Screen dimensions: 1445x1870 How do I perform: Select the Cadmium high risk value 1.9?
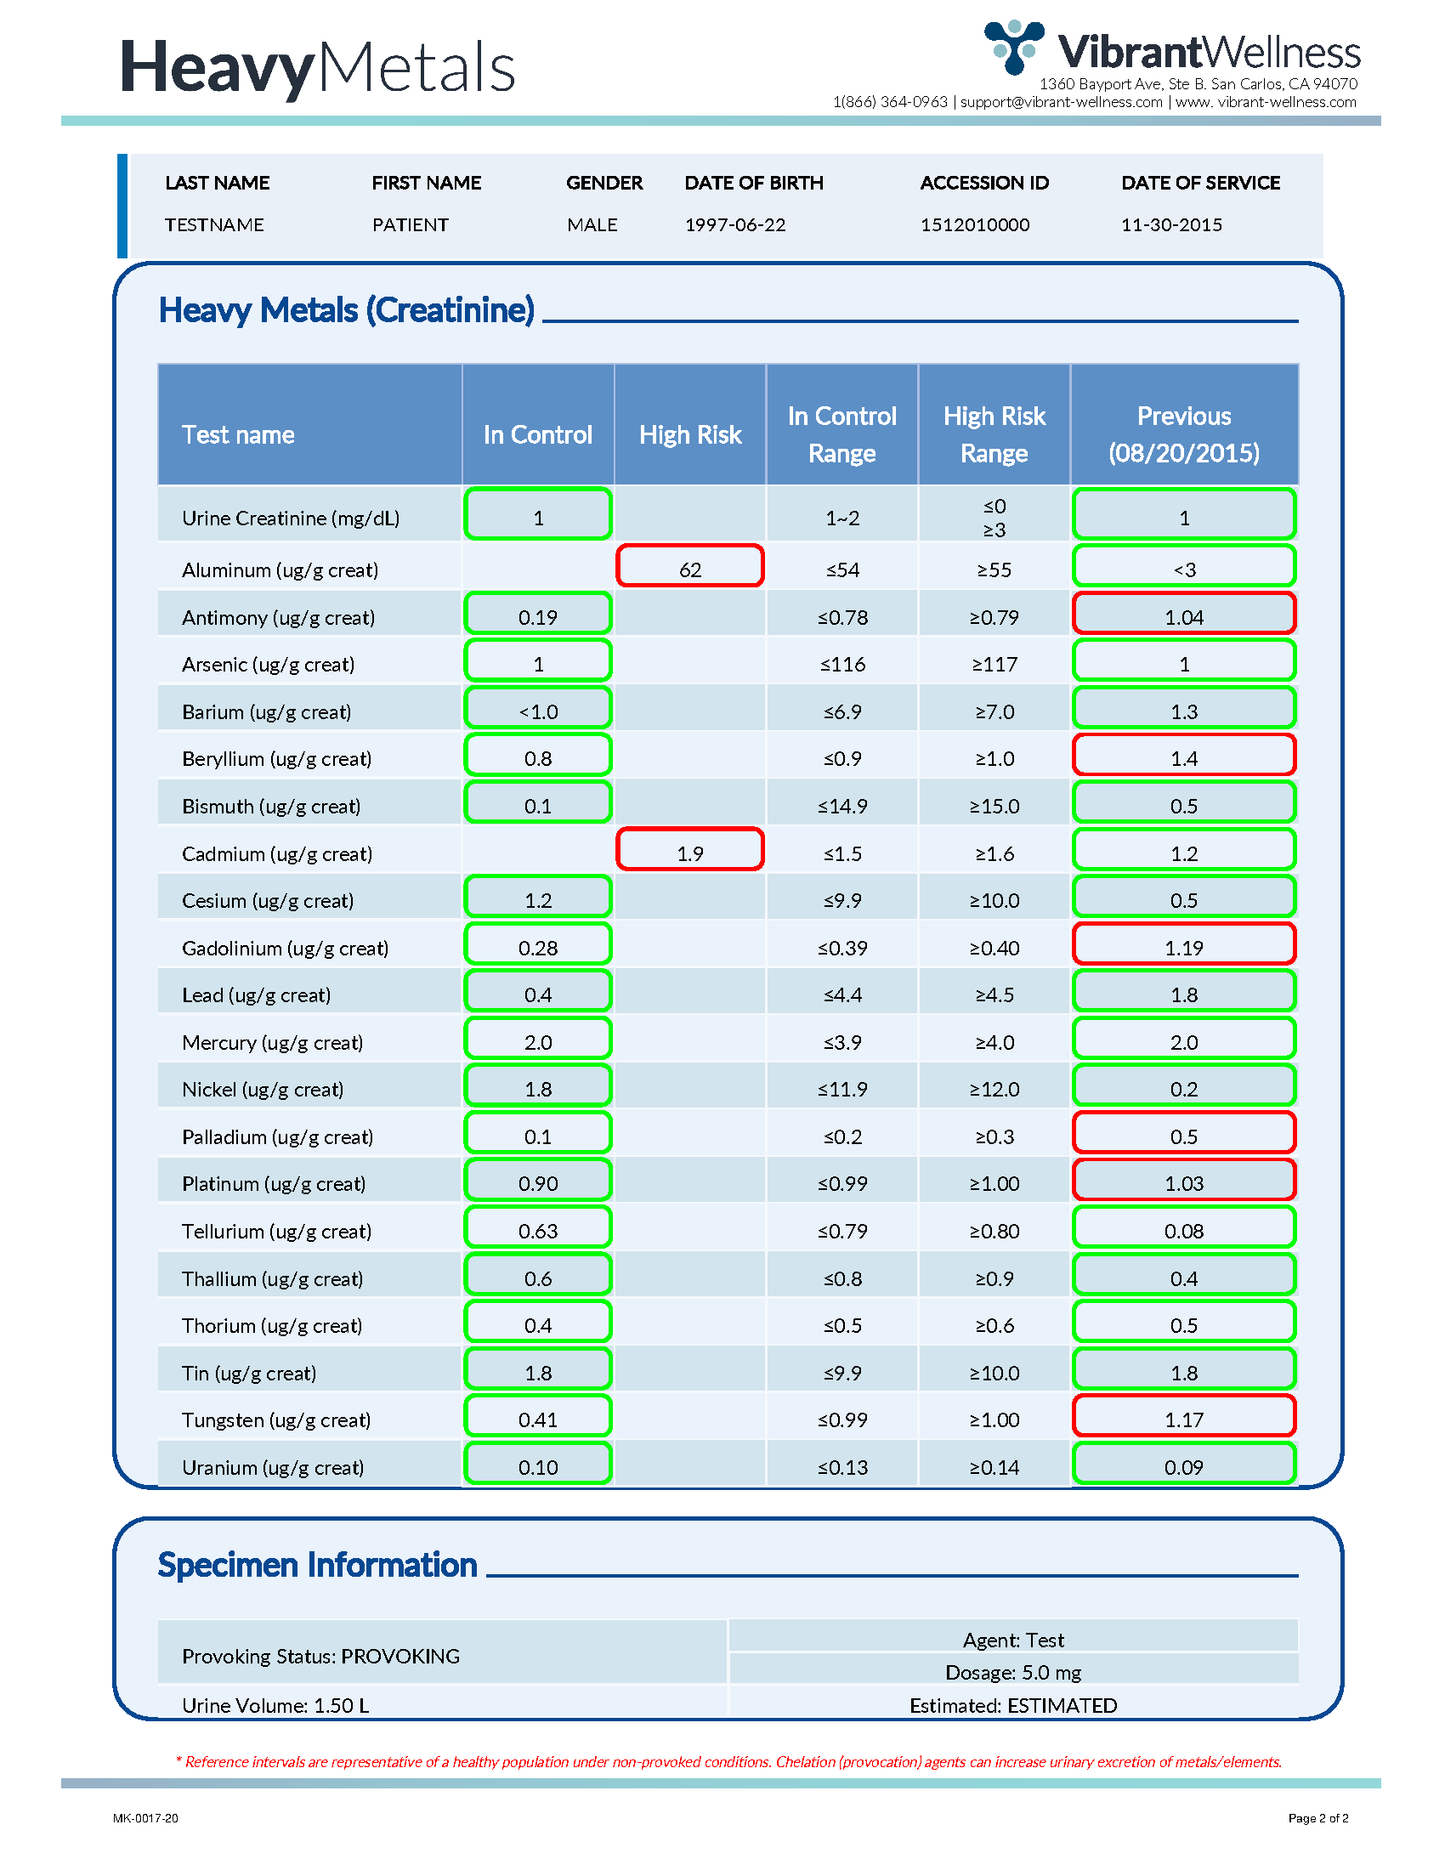click(x=690, y=850)
